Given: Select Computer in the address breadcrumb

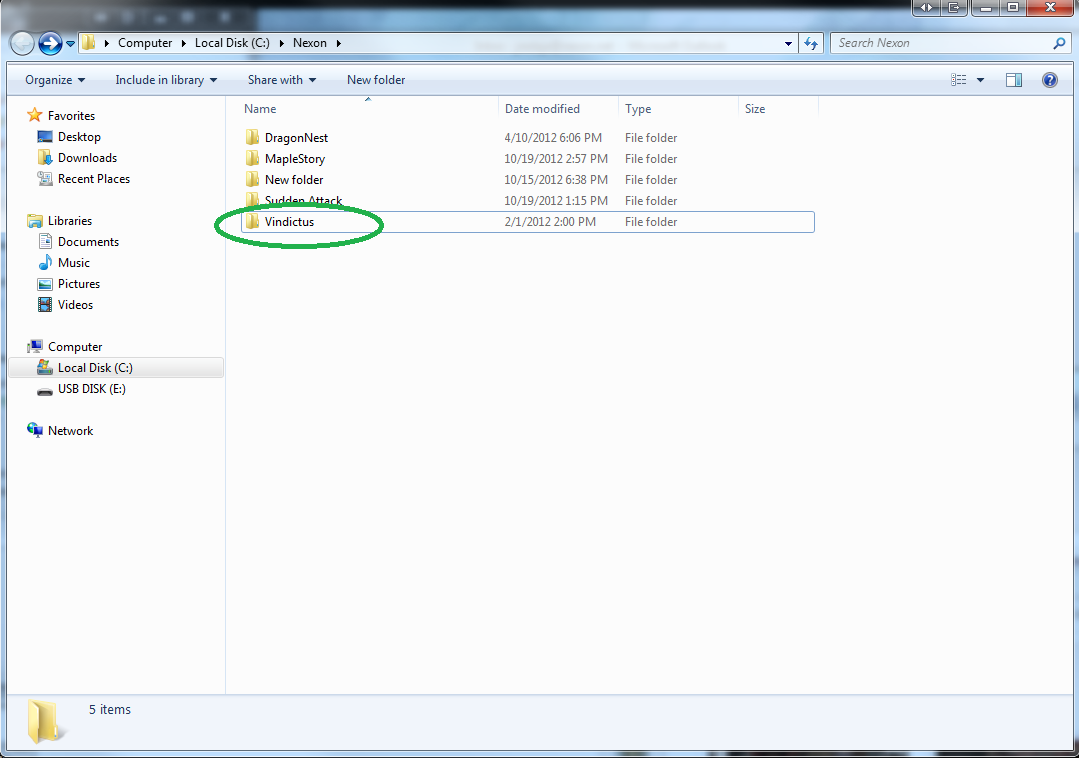Looking at the screenshot, I should coord(145,43).
